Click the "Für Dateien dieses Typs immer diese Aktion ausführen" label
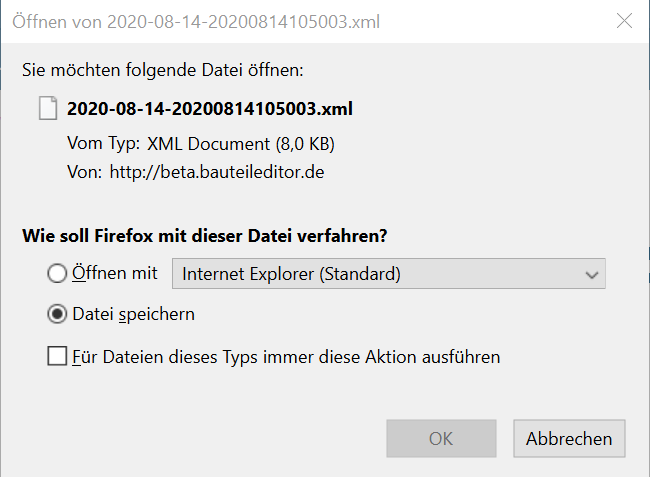The height and width of the screenshot is (477, 650). click(x=286, y=357)
